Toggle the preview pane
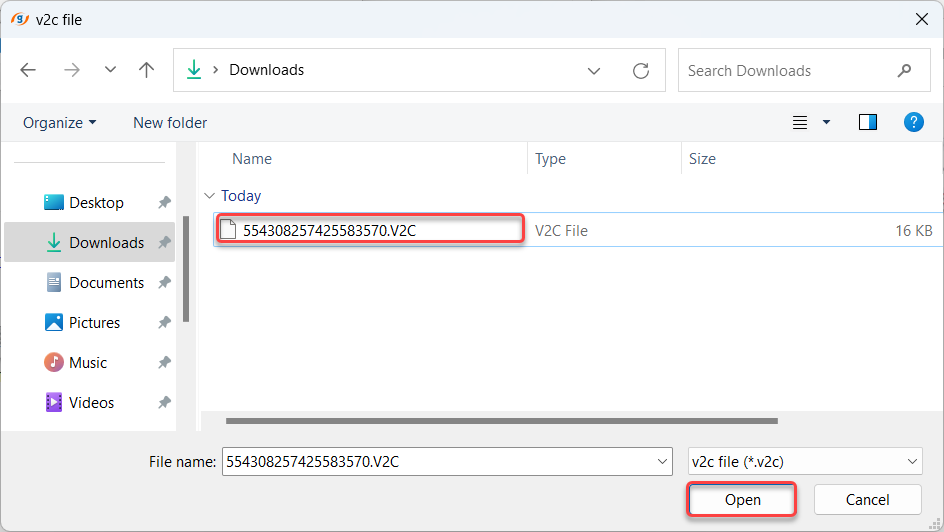The height and width of the screenshot is (532, 944). pos(868,122)
